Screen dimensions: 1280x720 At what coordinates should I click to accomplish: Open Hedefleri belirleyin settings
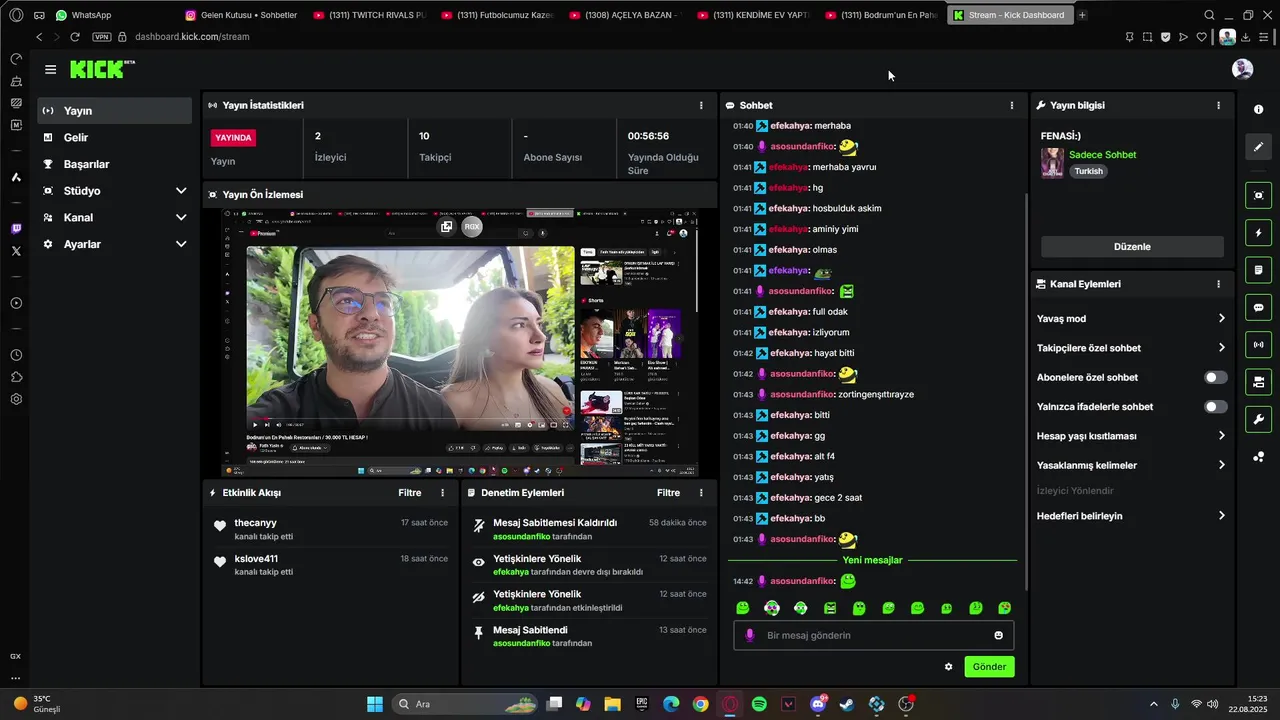point(1131,516)
